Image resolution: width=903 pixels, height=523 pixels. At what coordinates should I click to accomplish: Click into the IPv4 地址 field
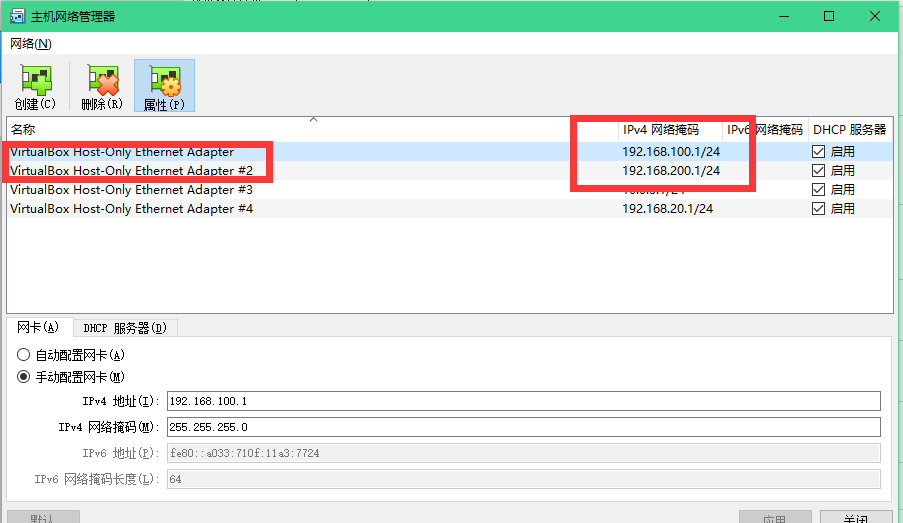click(x=523, y=401)
